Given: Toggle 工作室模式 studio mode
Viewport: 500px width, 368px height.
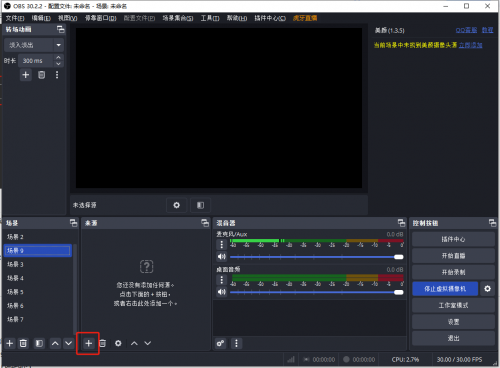Looking at the screenshot, I should [x=453, y=305].
